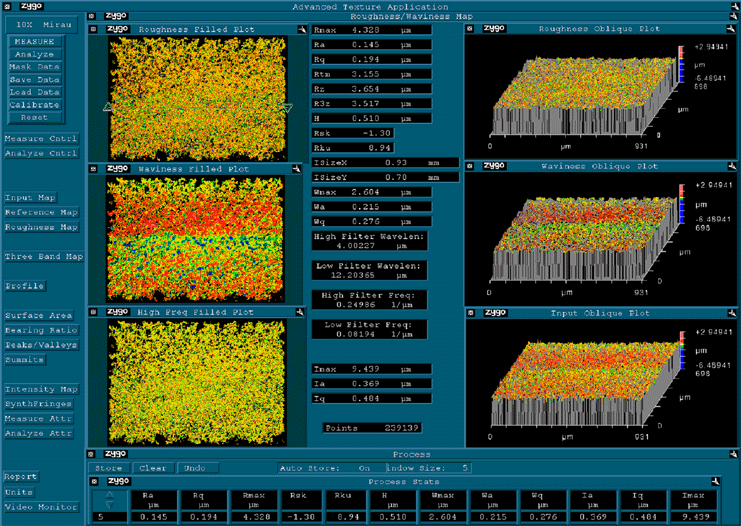
Task: Open the Three Band Map
Action: click(x=44, y=257)
